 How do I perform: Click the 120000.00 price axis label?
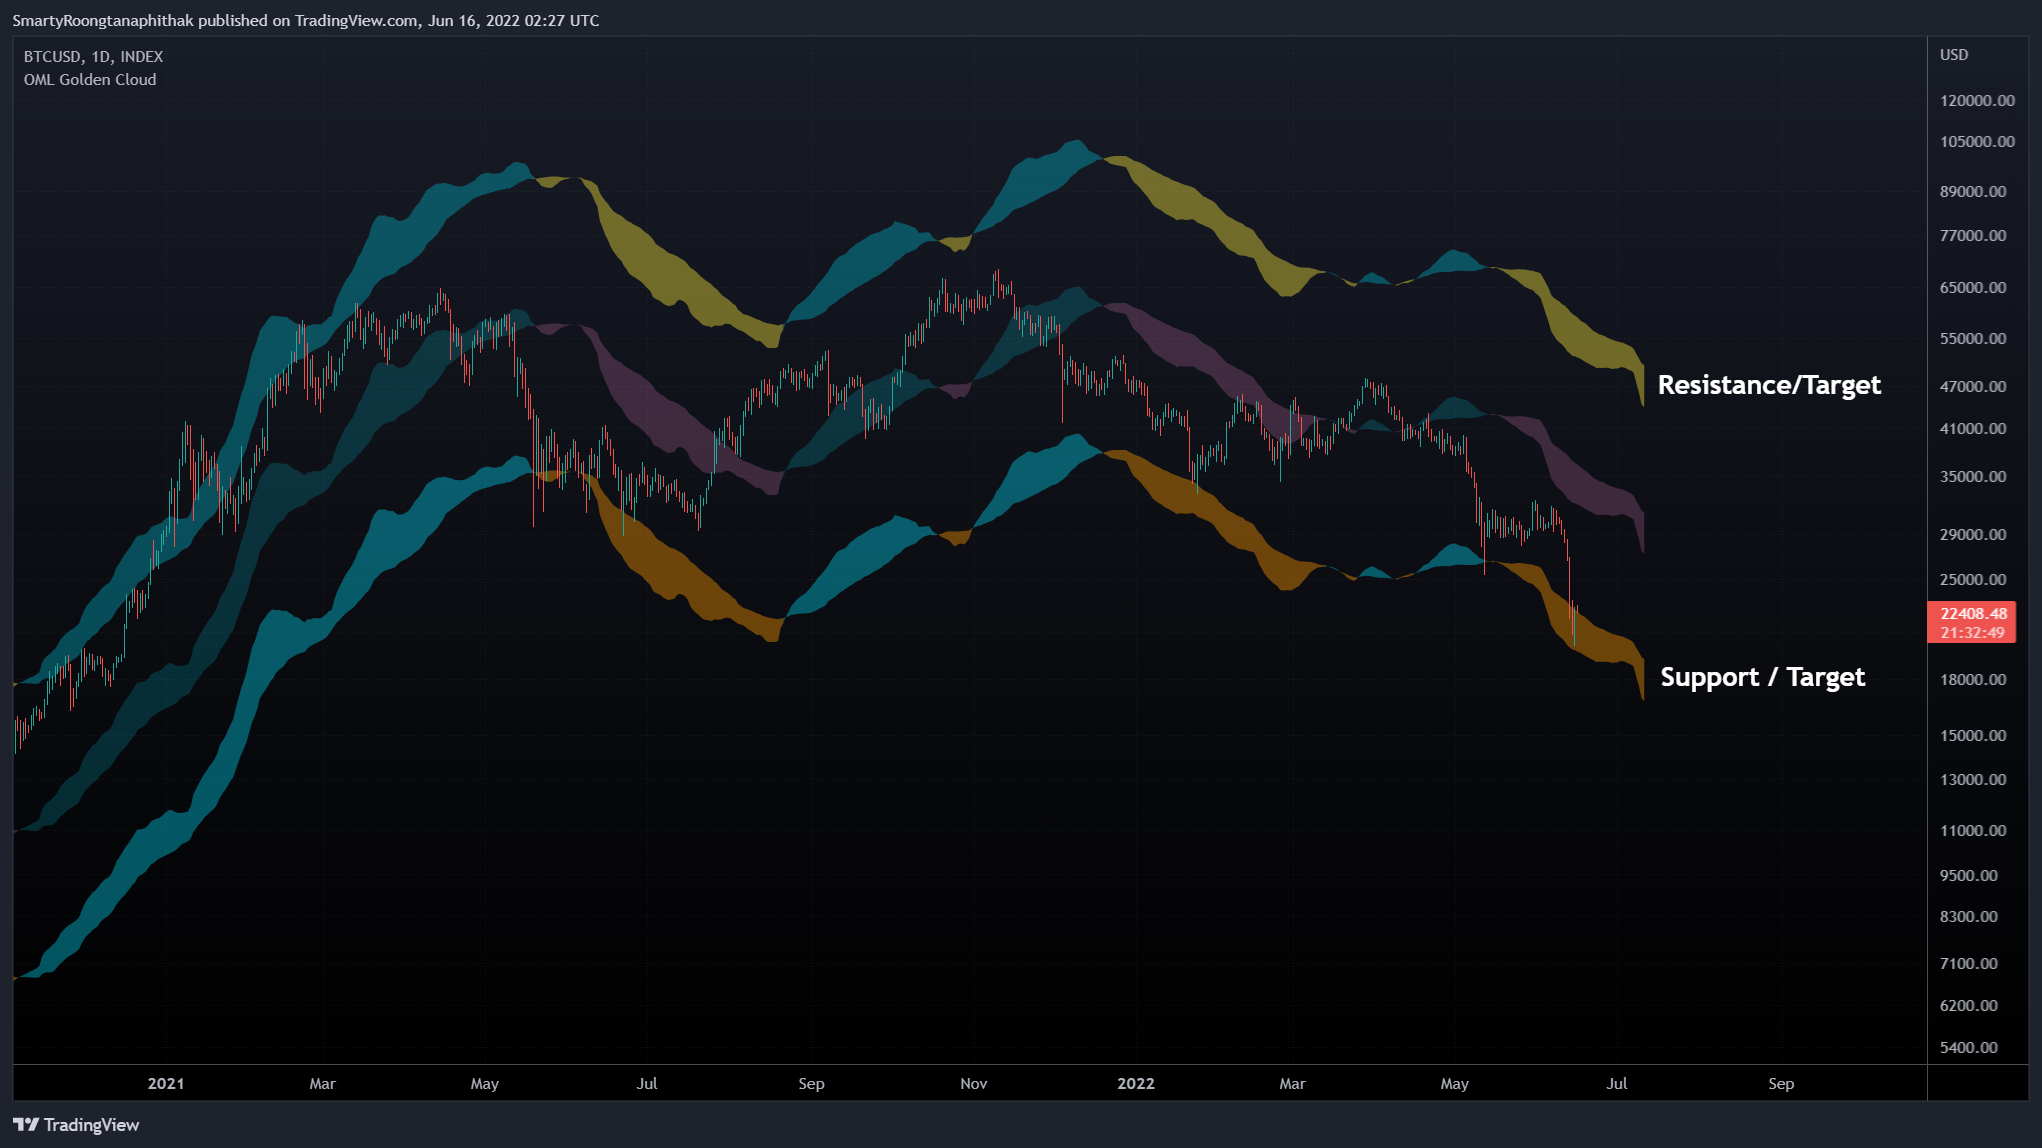tap(1977, 101)
